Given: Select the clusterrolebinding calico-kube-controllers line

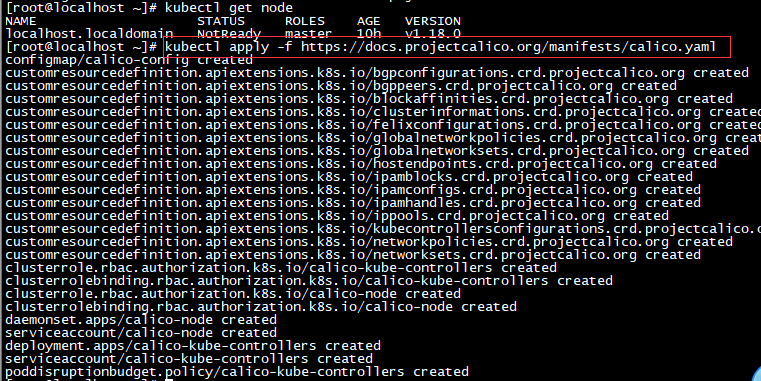Looking at the screenshot, I should tap(309, 281).
